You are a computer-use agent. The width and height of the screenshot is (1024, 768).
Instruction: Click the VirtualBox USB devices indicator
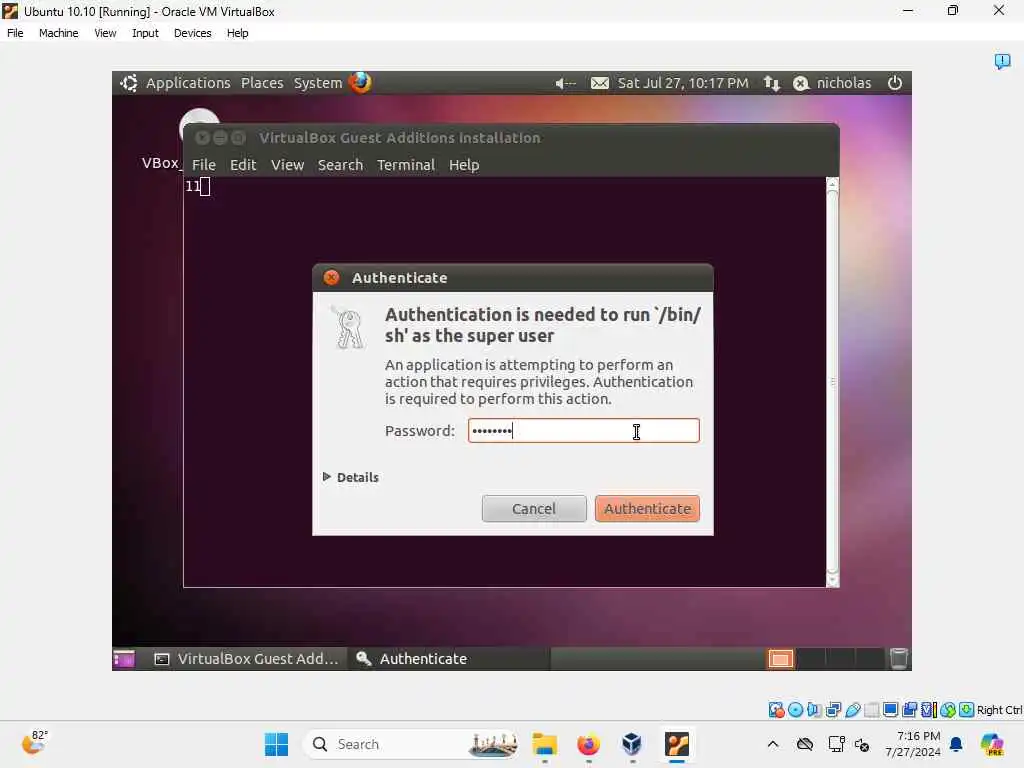click(852, 710)
